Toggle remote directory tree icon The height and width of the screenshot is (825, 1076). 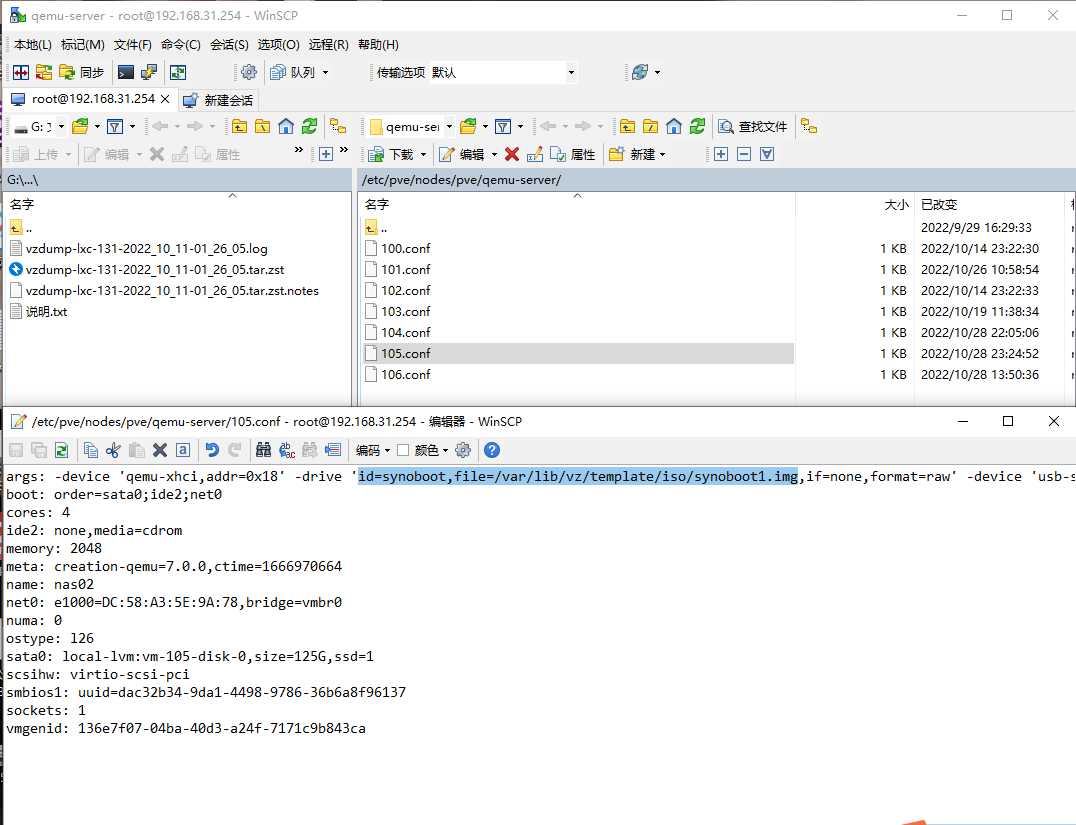pos(809,126)
